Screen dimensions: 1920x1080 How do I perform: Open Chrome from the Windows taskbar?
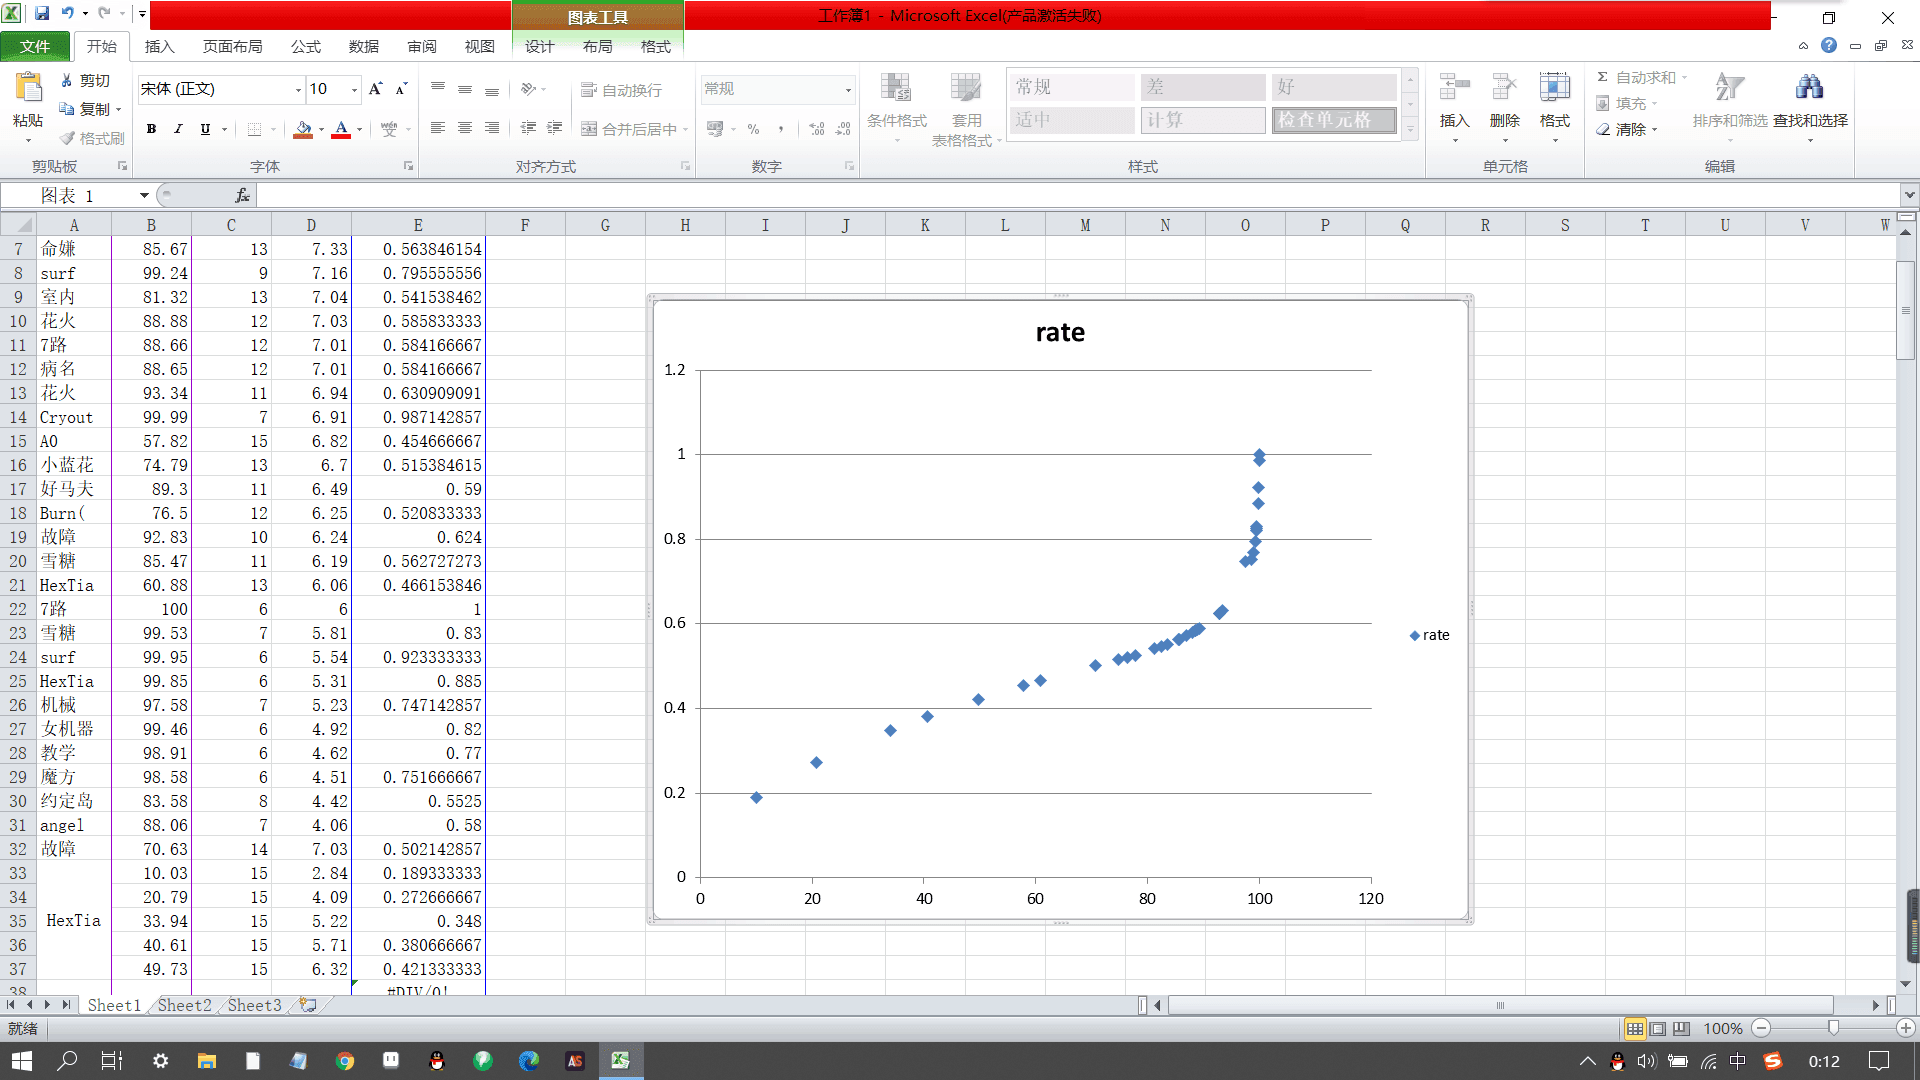(345, 1061)
